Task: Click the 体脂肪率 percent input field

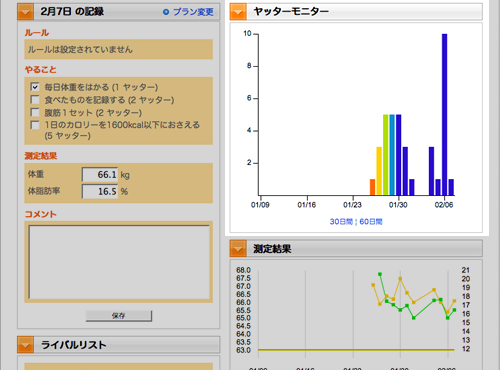Action: click(x=100, y=191)
